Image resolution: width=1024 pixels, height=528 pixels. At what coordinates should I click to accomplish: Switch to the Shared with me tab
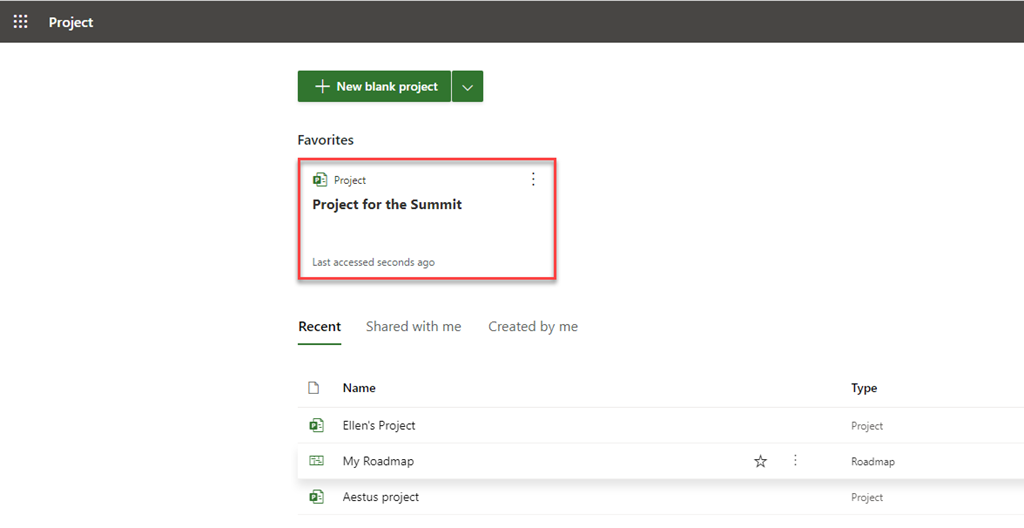pos(413,327)
